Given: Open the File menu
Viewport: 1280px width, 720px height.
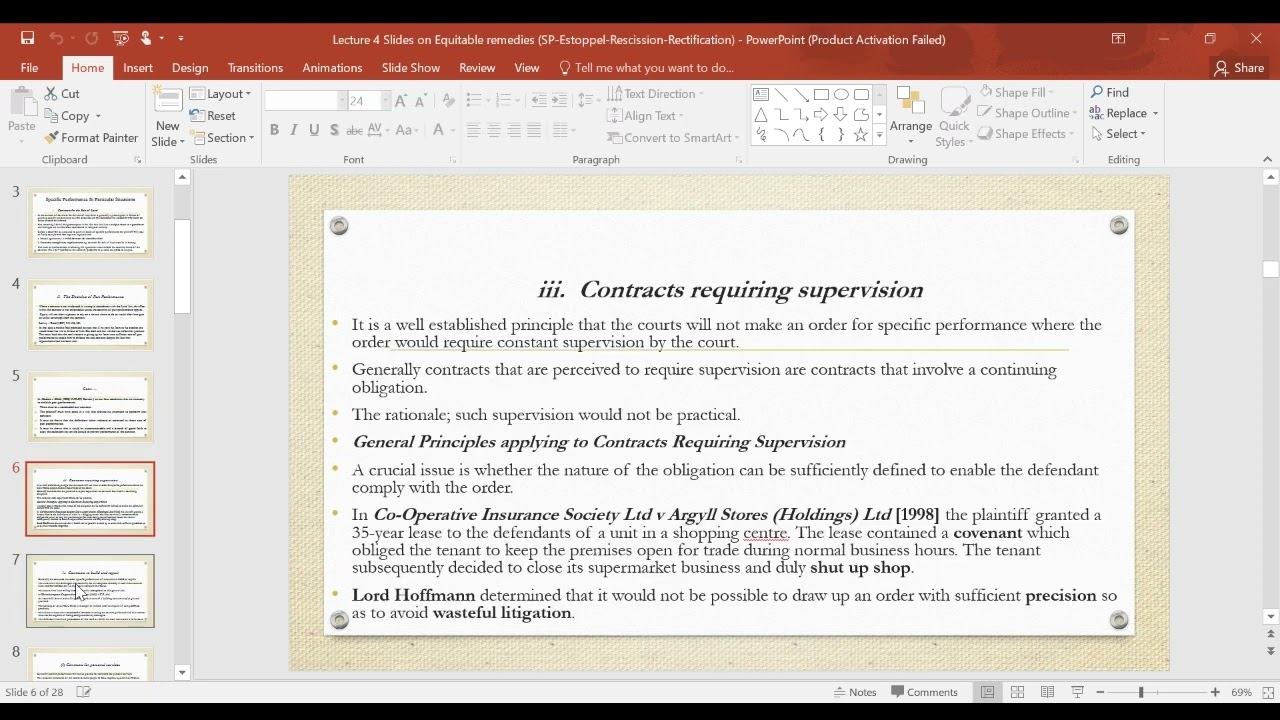Looking at the screenshot, I should [x=29, y=68].
